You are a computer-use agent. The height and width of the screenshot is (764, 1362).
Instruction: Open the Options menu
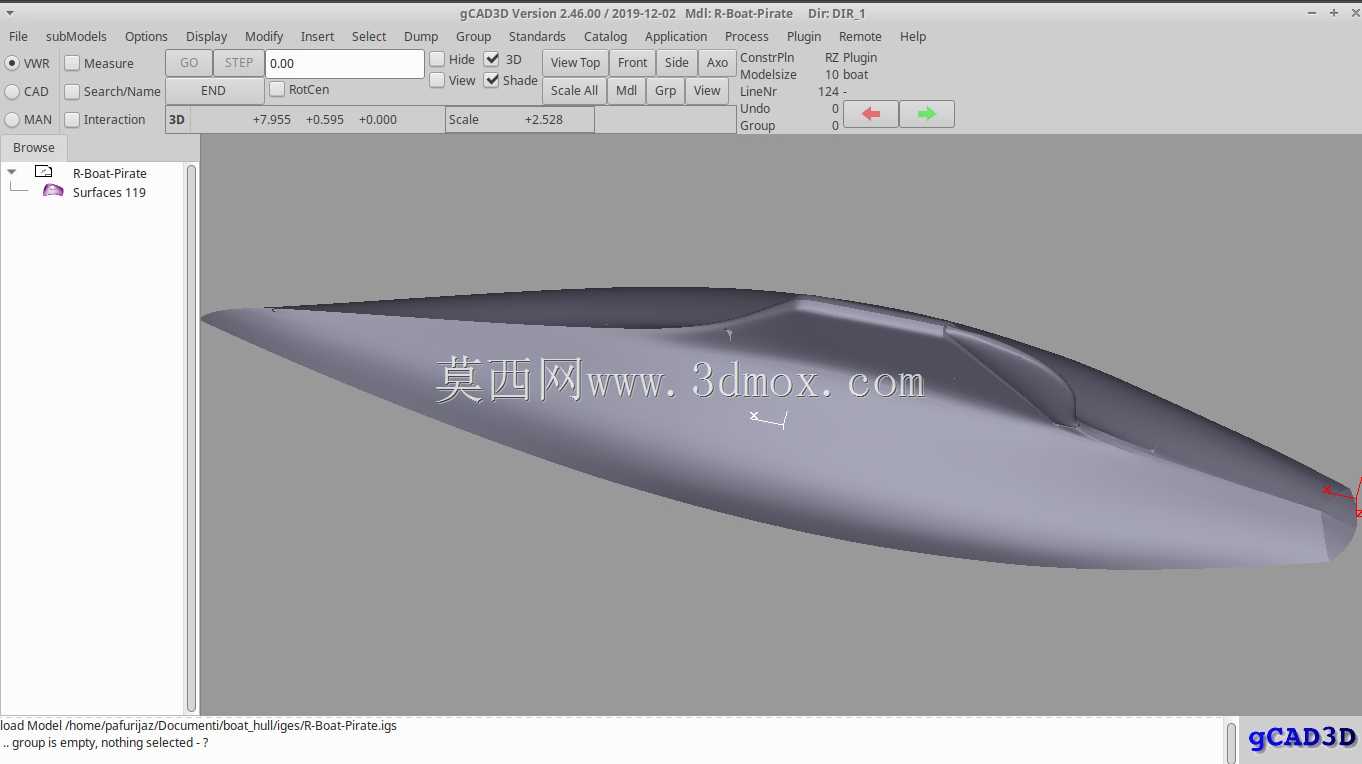(x=146, y=36)
